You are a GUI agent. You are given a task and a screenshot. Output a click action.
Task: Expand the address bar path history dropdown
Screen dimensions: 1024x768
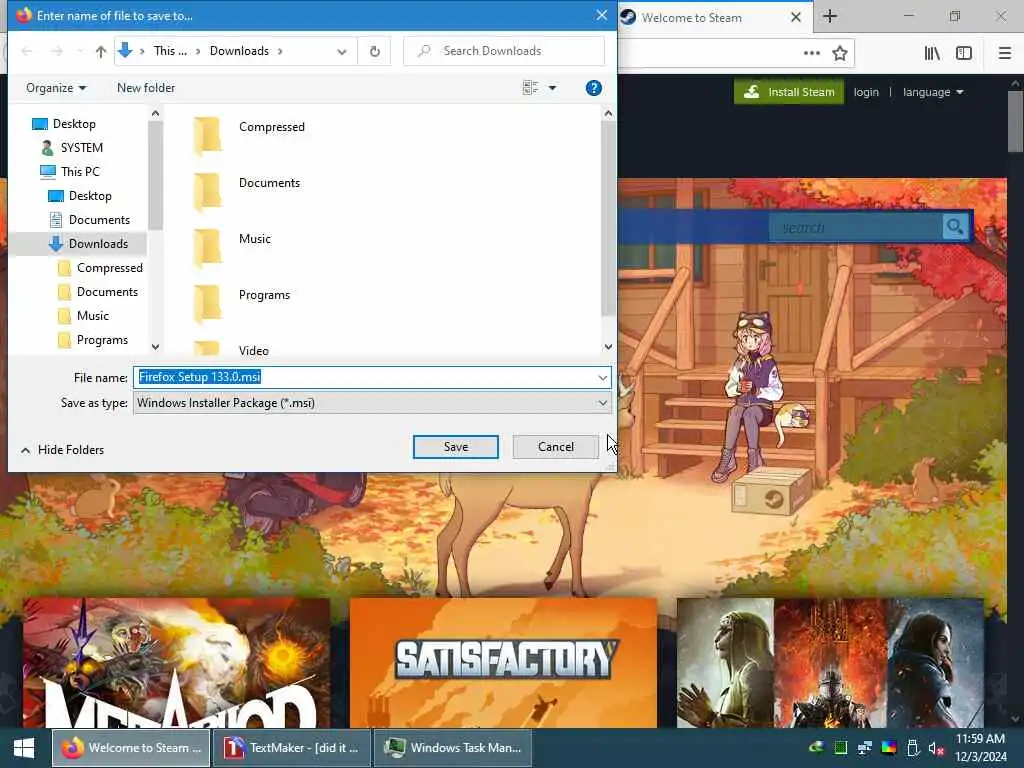click(342, 52)
